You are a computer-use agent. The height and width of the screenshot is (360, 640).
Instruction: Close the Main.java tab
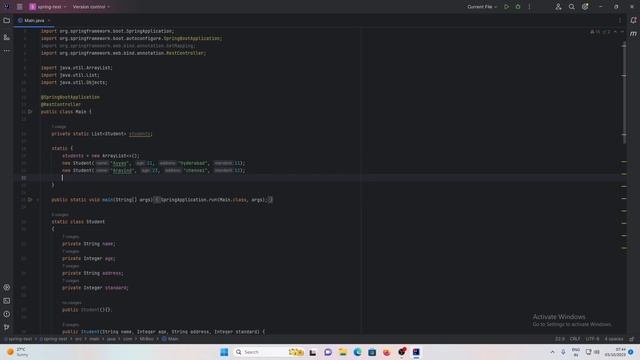click(49, 20)
